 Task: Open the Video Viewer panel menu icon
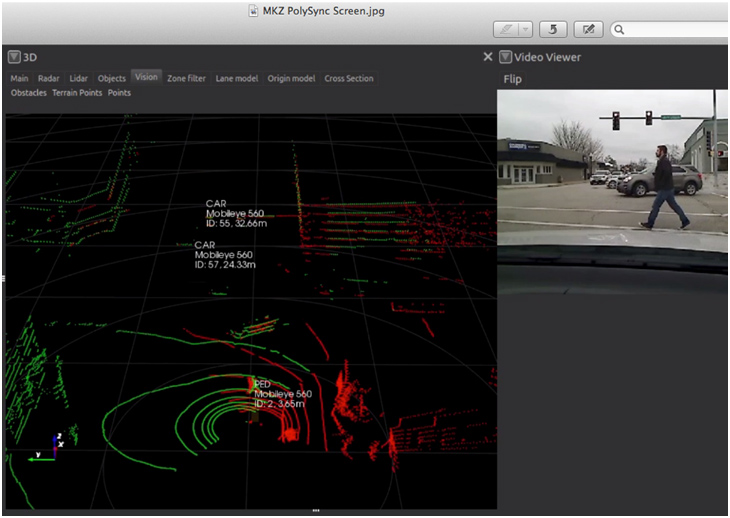click(506, 57)
